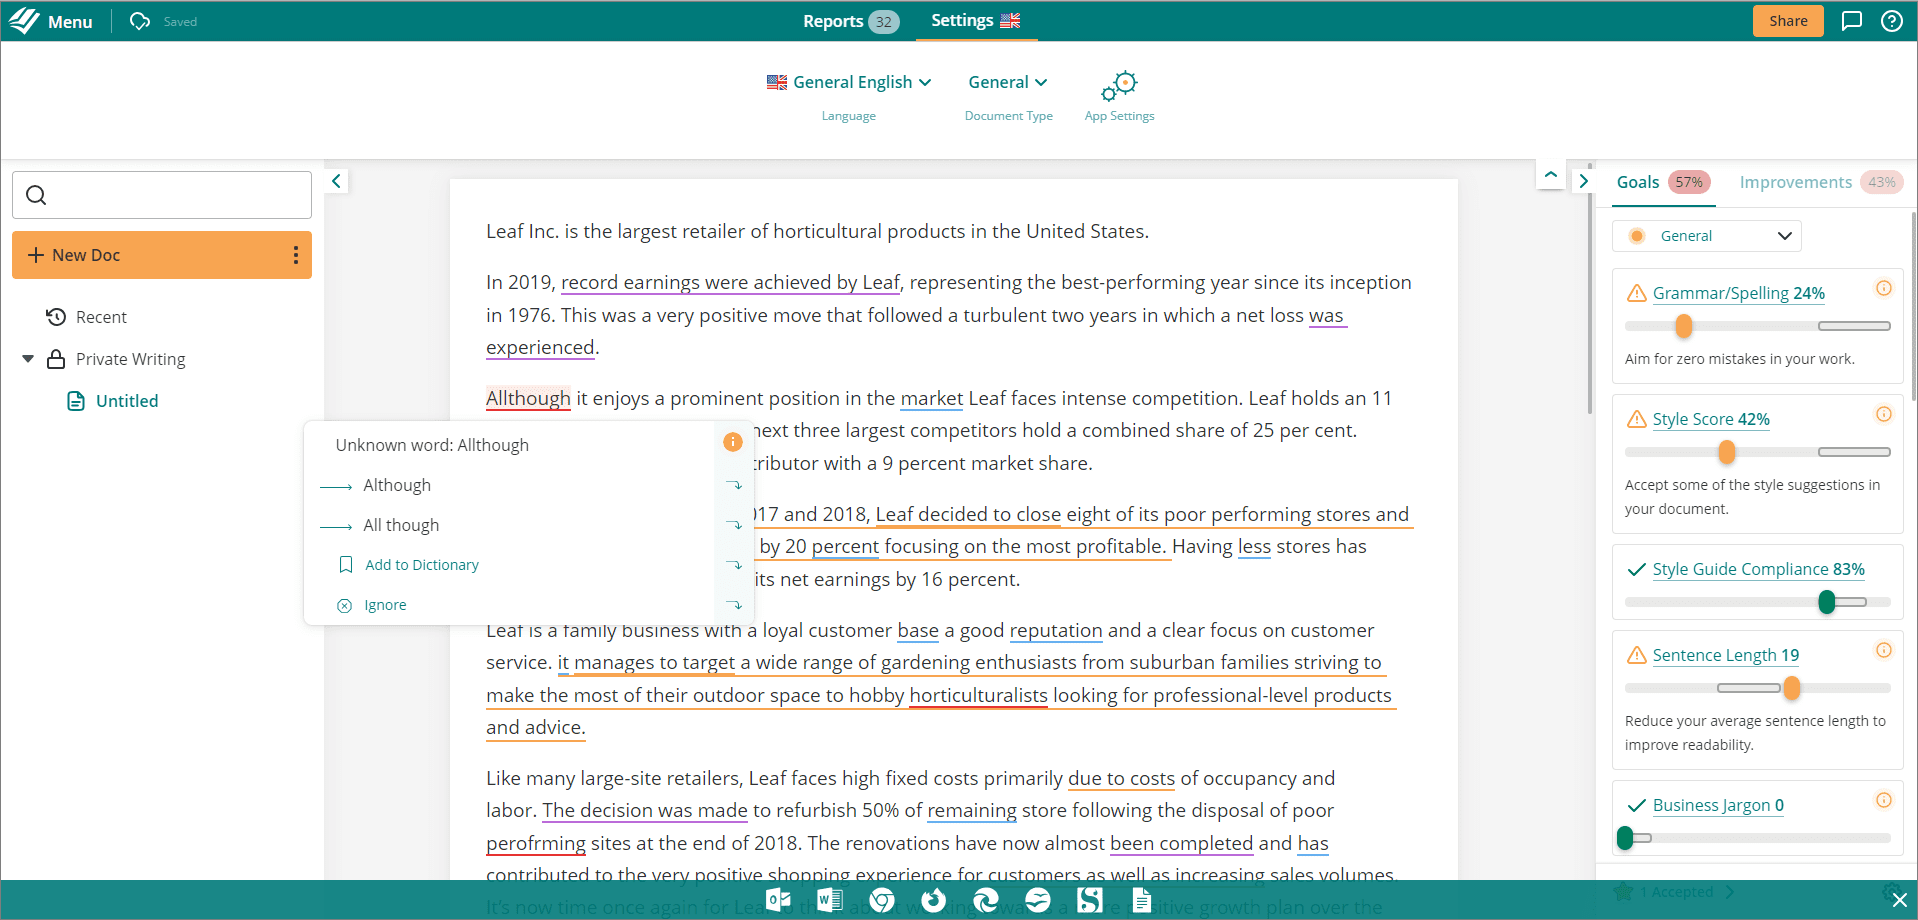Collapse the settings header with up chevron
This screenshot has height=920, width=1918.
pyautogui.click(x=1551, y=175)
